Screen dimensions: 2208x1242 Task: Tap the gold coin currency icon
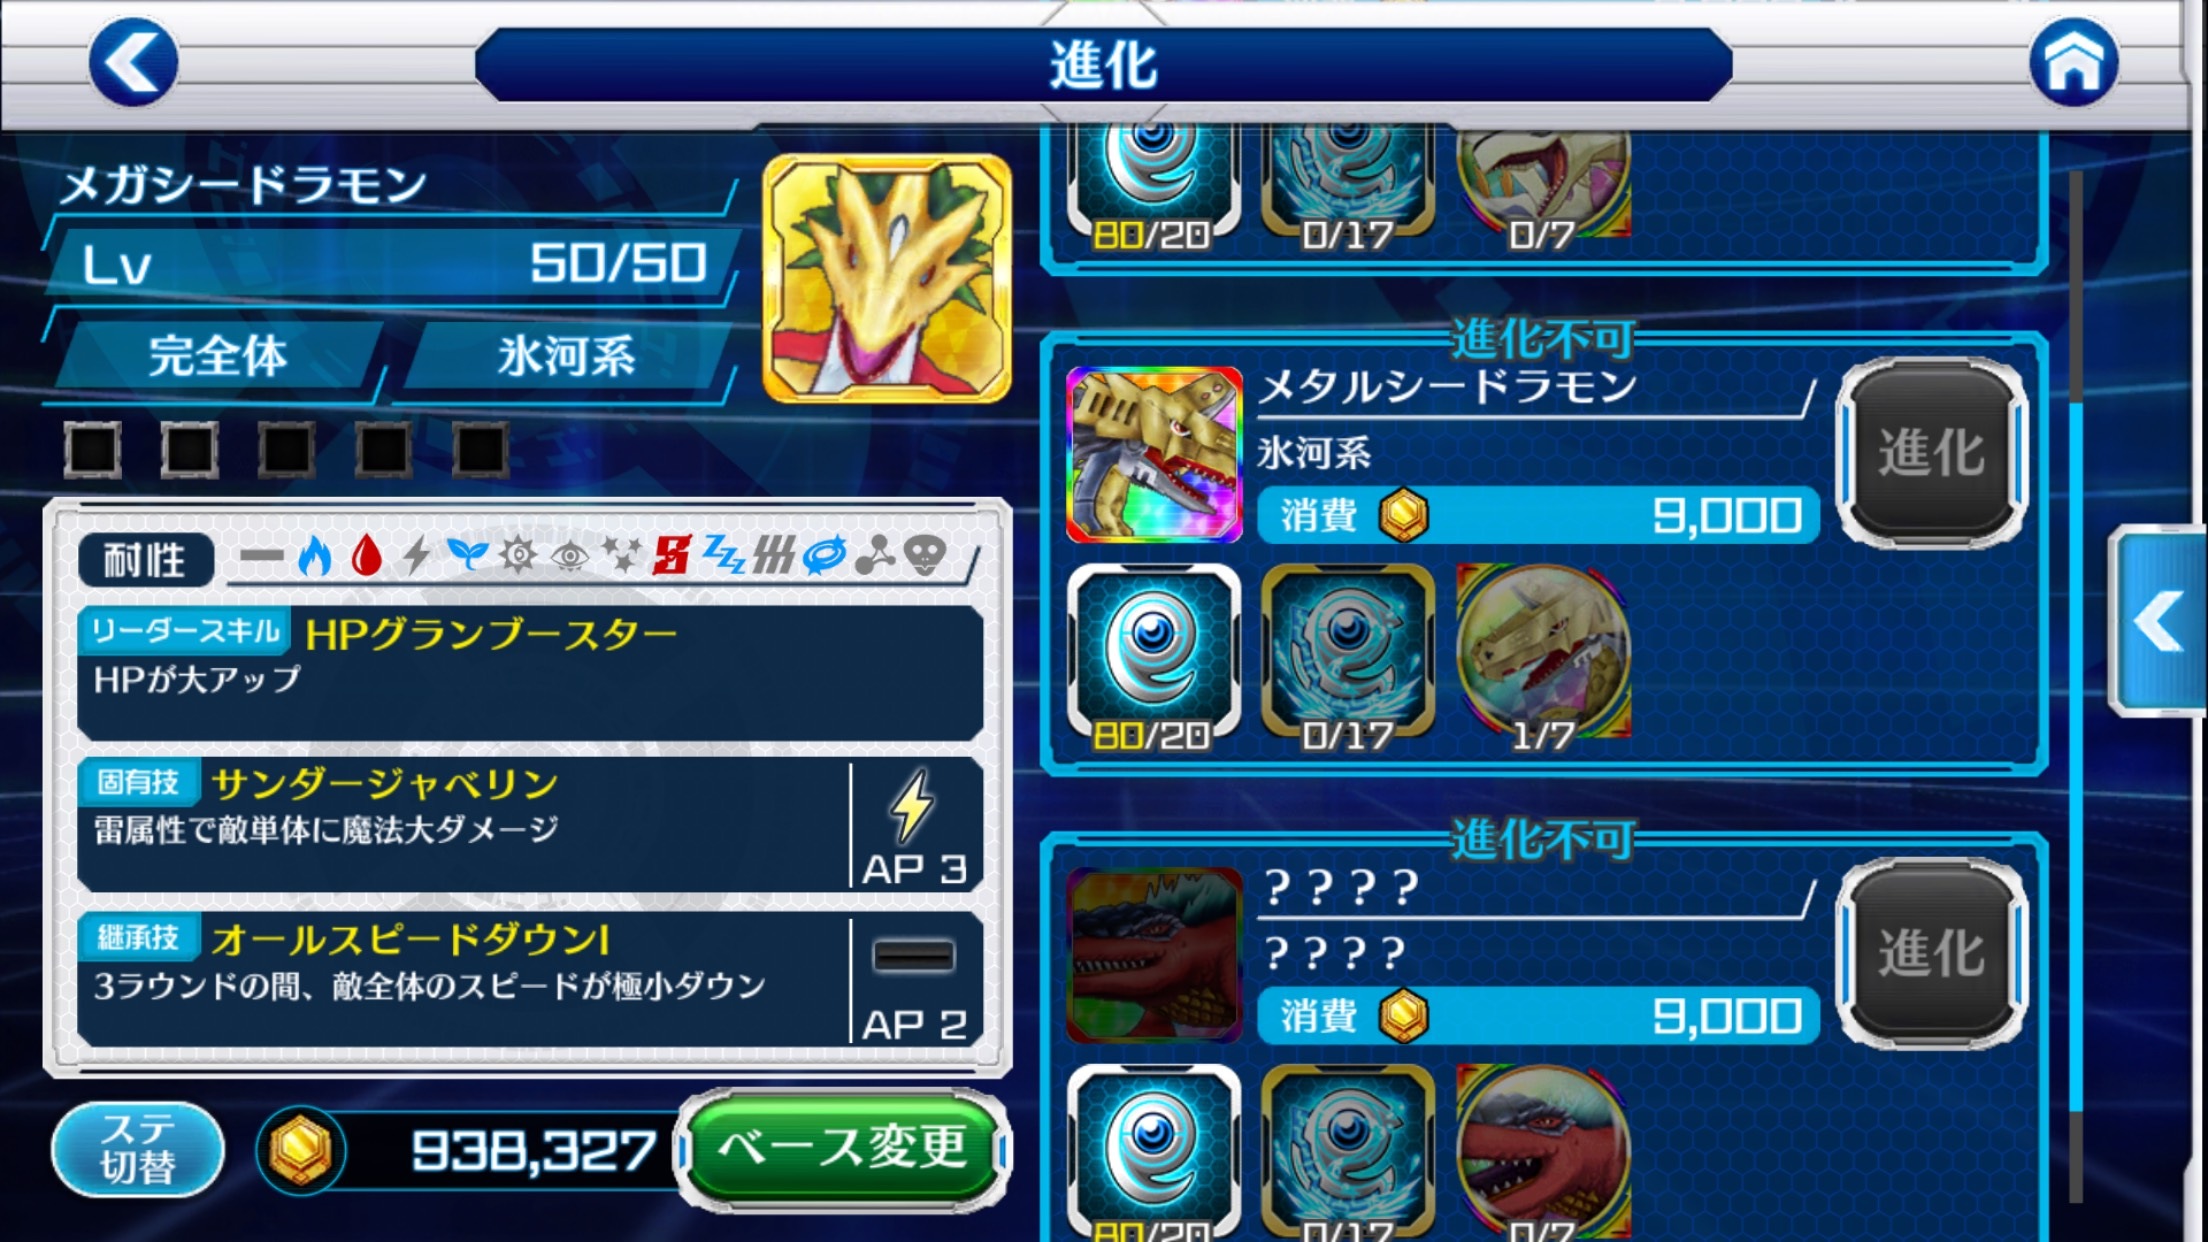click(301, 1150)
